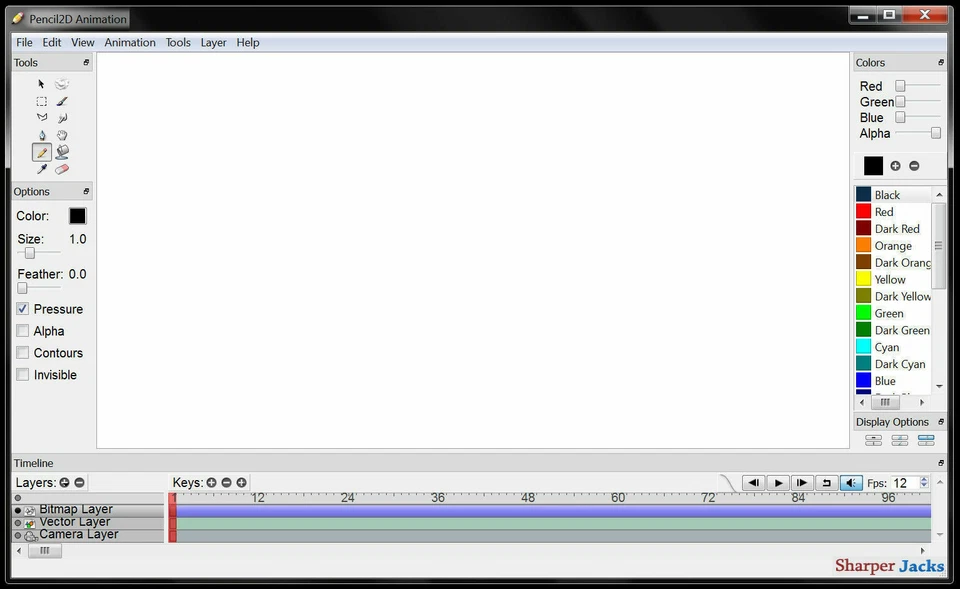Select the Pen tool
960x589 pixels.
coord(41,135)
